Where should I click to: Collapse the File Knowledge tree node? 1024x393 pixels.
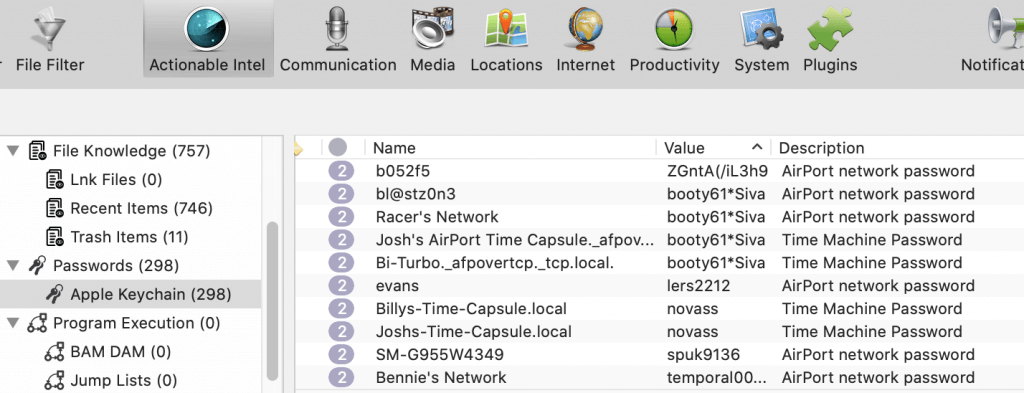coord(12,151)
